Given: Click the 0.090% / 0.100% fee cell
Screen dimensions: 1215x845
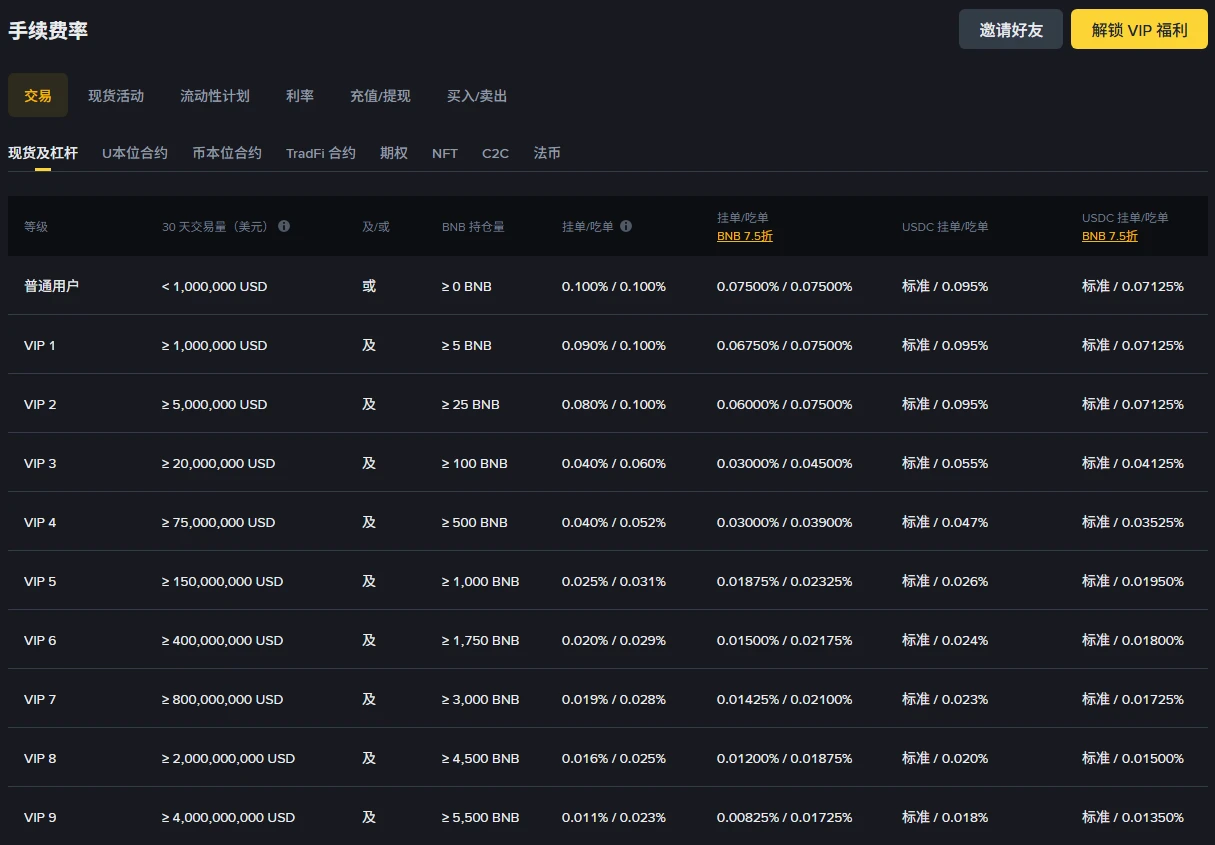Looking at the screenshot, I should click(x=614, y=345).
